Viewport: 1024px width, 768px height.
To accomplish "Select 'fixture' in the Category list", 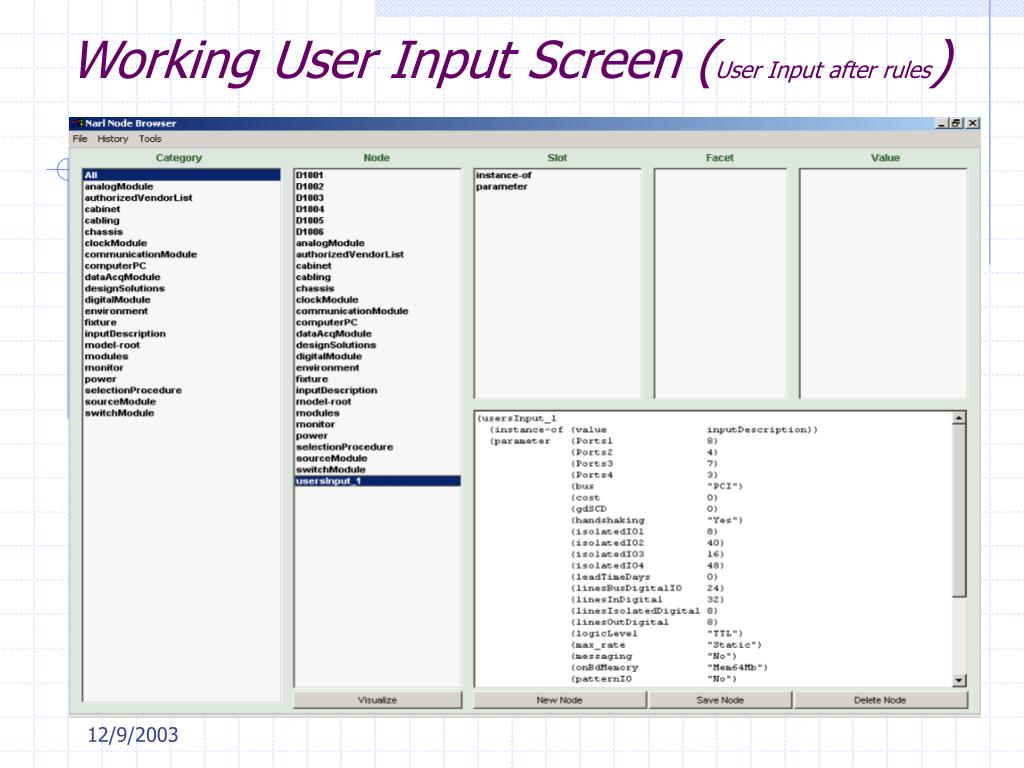I will click(x=100, y=322).
